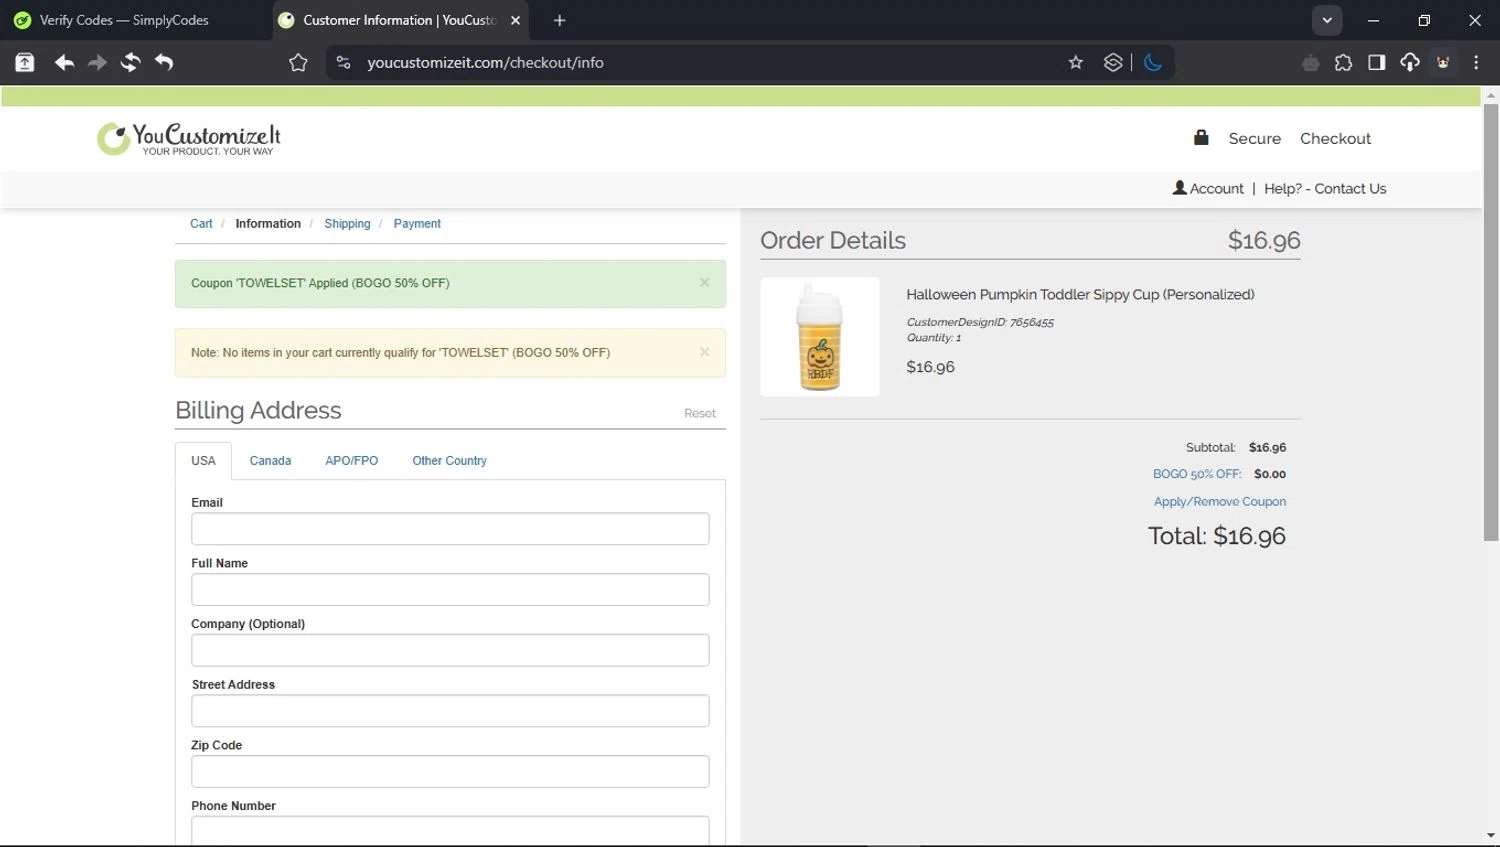Screen dimensions: 1500x847
Task: Open Help? - Contact Us link
Action: (1325, 188)
